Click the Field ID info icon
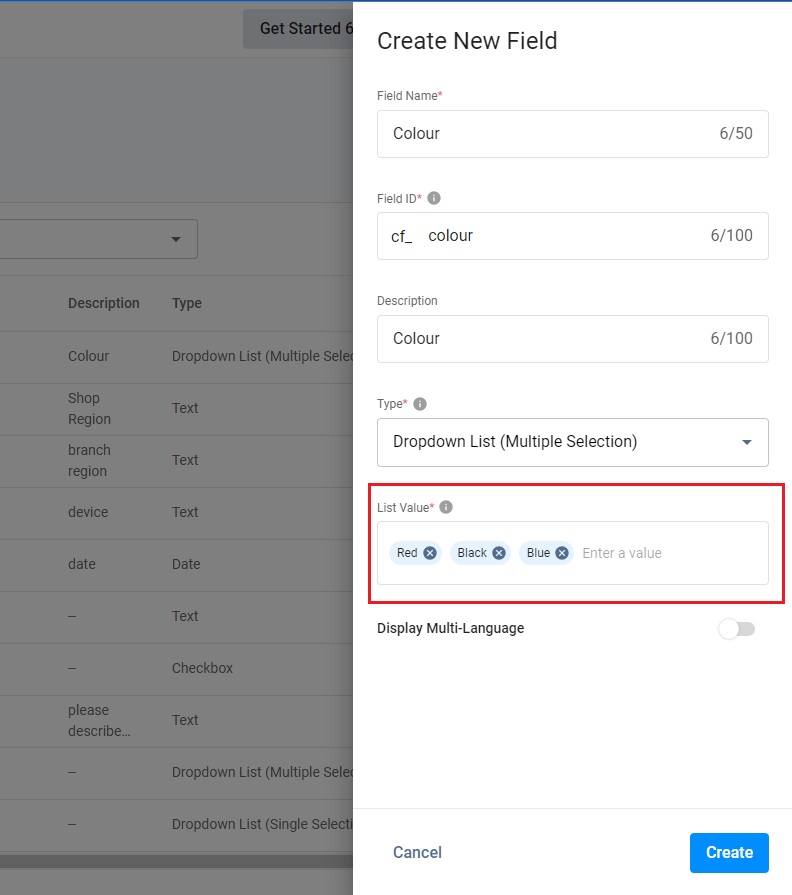 (x=434, y=199)
